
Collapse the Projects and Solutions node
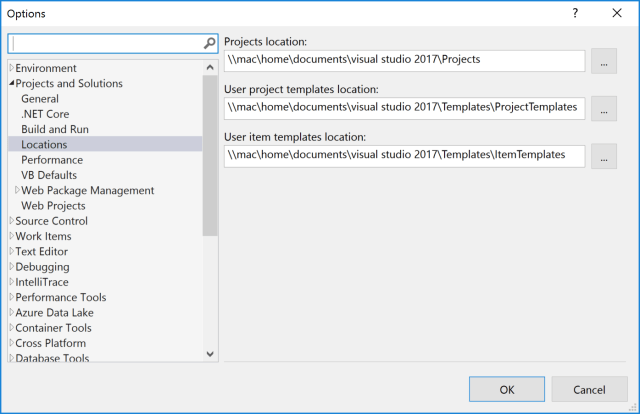[11, 84]
